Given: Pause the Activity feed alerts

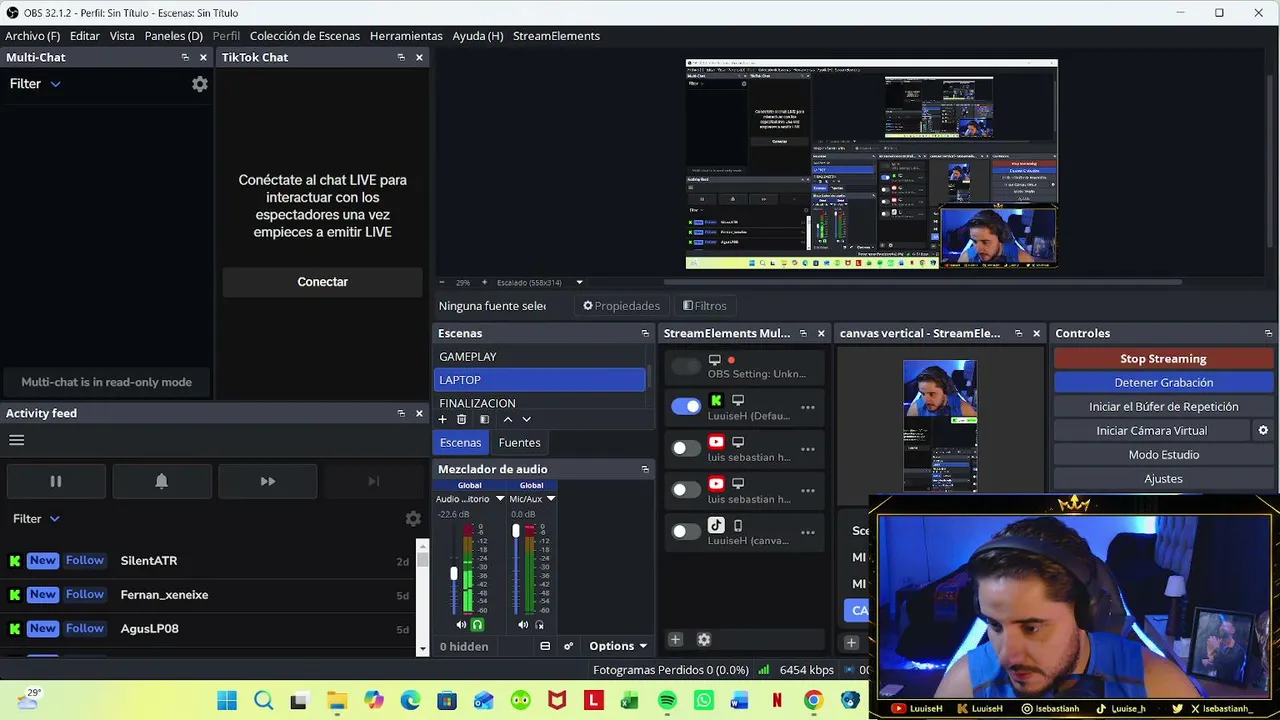Looking at the screenshot, I should coord(56,481).
